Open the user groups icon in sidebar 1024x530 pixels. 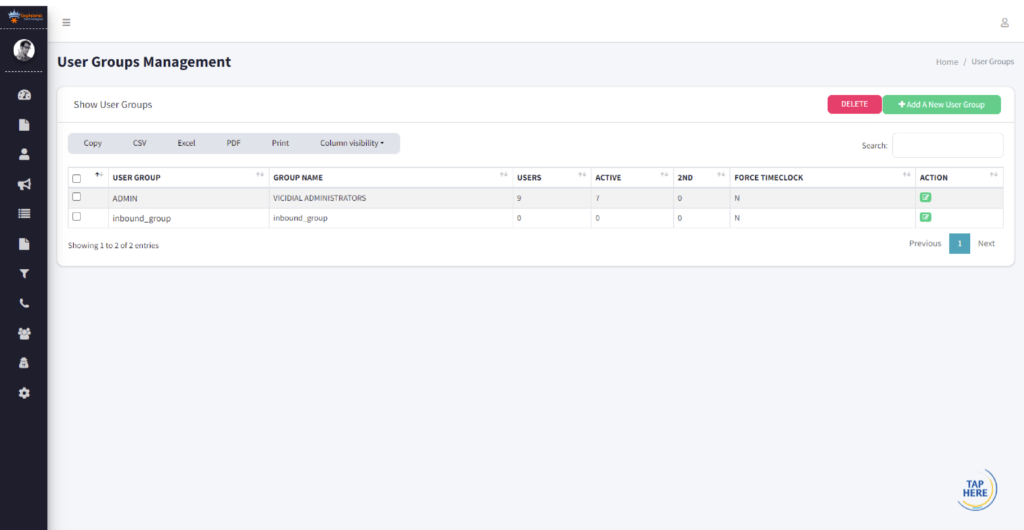[24, 333]
